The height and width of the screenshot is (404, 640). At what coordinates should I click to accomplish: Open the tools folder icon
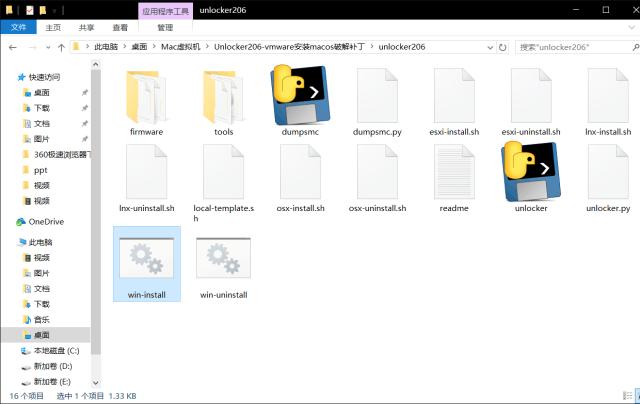coord(223,97)
